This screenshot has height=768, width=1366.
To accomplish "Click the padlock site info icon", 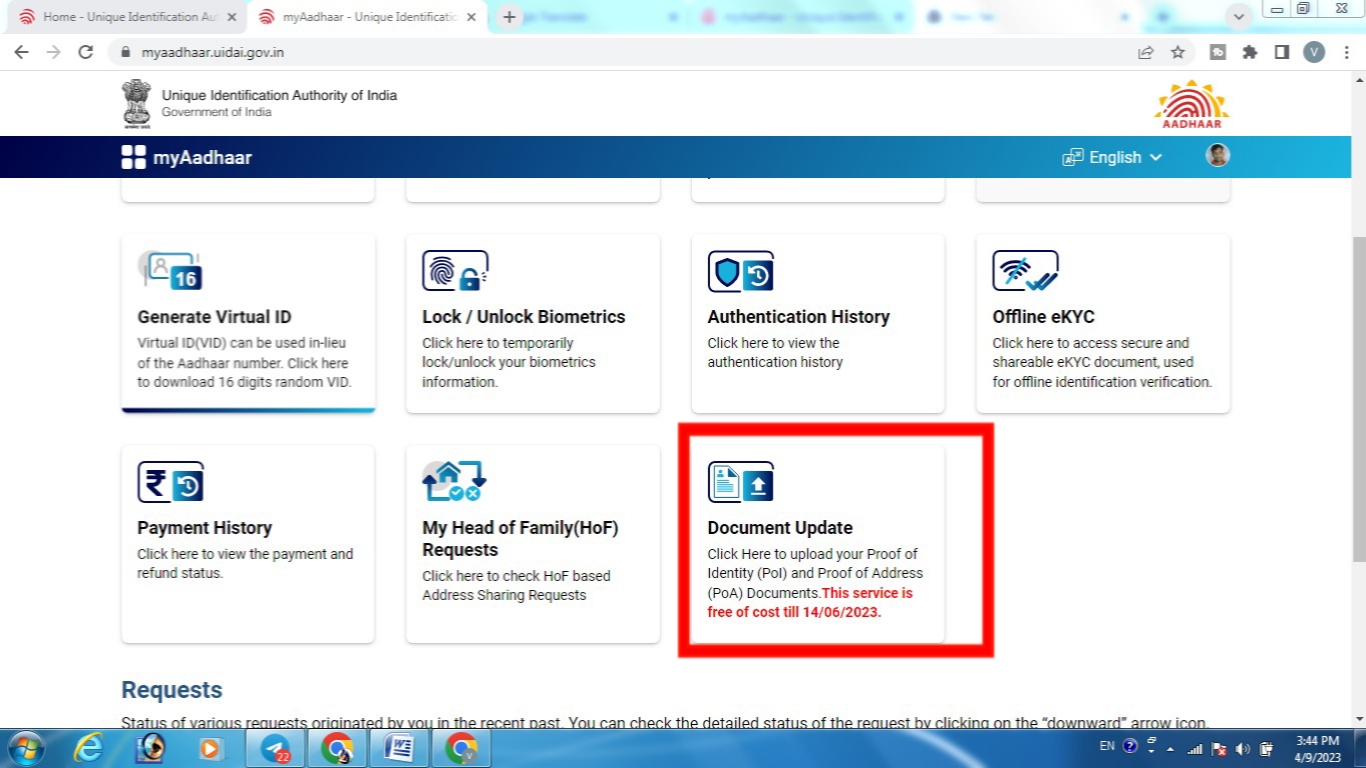I will point(126,52).
